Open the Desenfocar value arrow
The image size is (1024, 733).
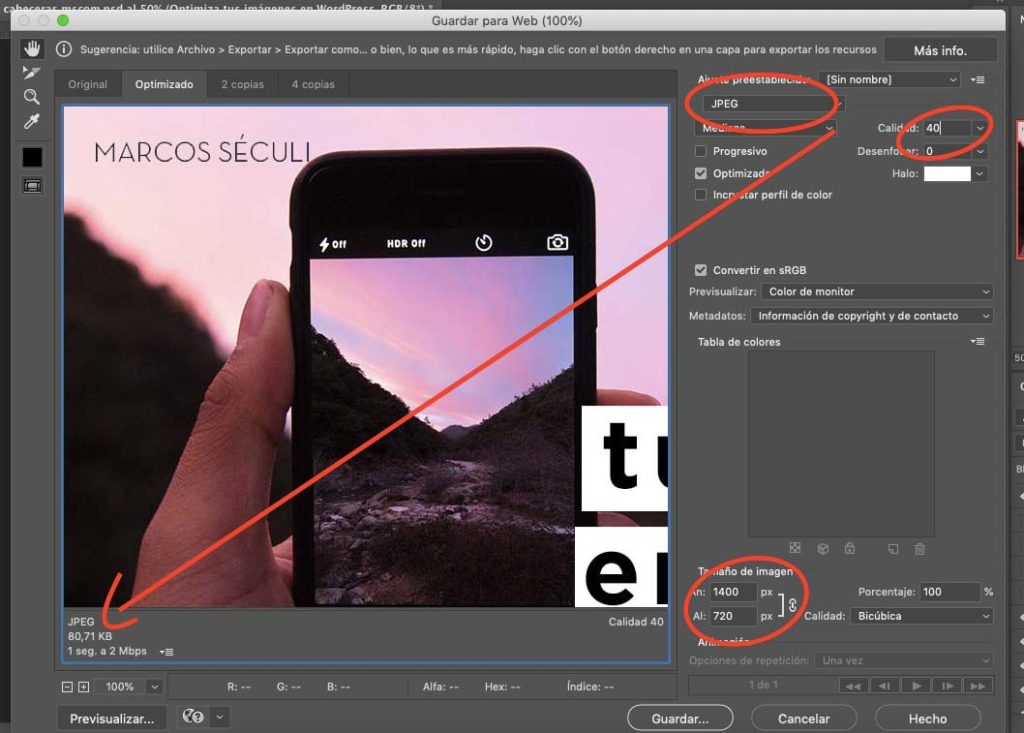point(980,151)
